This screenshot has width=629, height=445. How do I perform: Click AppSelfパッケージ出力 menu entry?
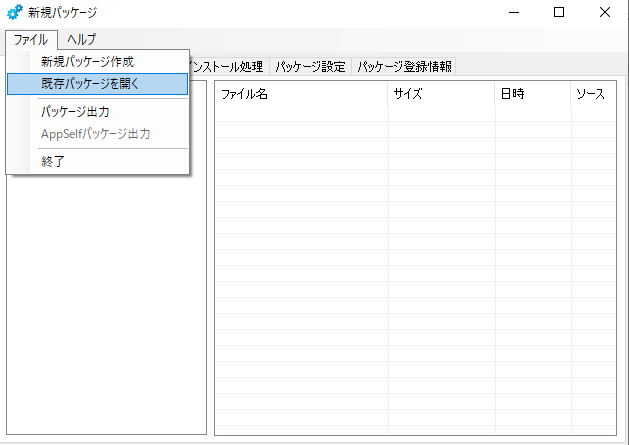point(97,134)
